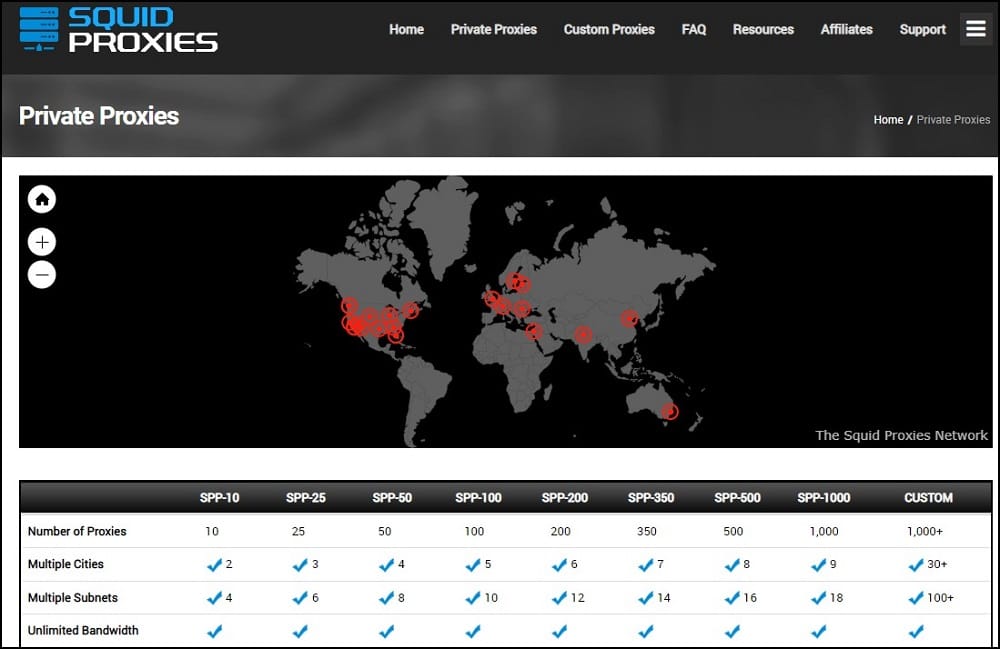Select the SPP-500 column header
Image resolution: width=1000 pixels, height=649 pixels.
pyautogui.click(x=737, y=498)
